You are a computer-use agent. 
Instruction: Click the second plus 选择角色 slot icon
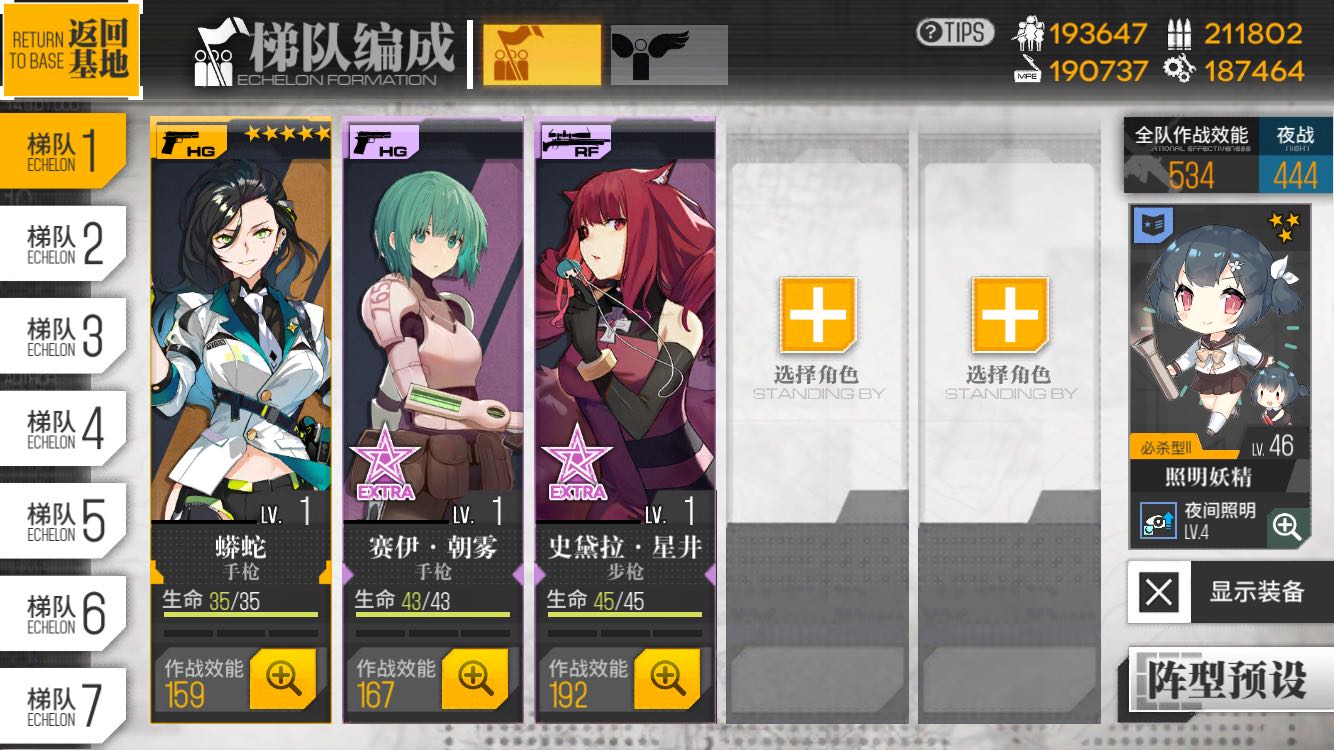1009,314
